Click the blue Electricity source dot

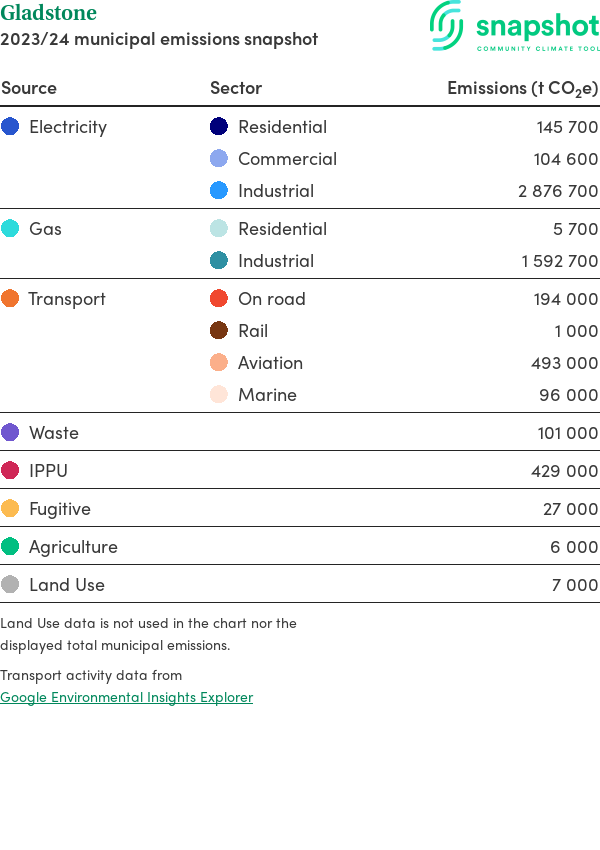point(10,127)
